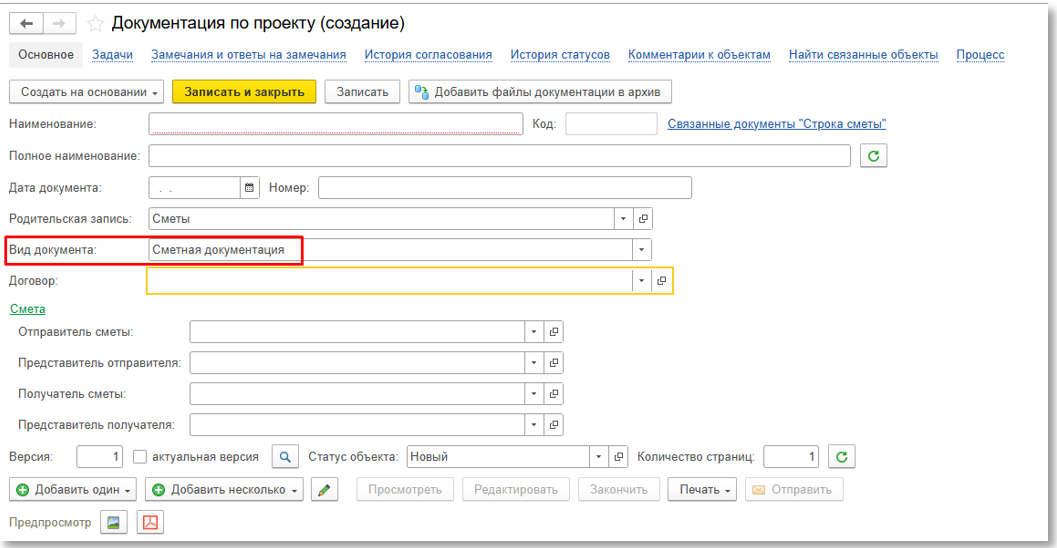
Task: Click refresh icon next to full name field
Action: 873,156
